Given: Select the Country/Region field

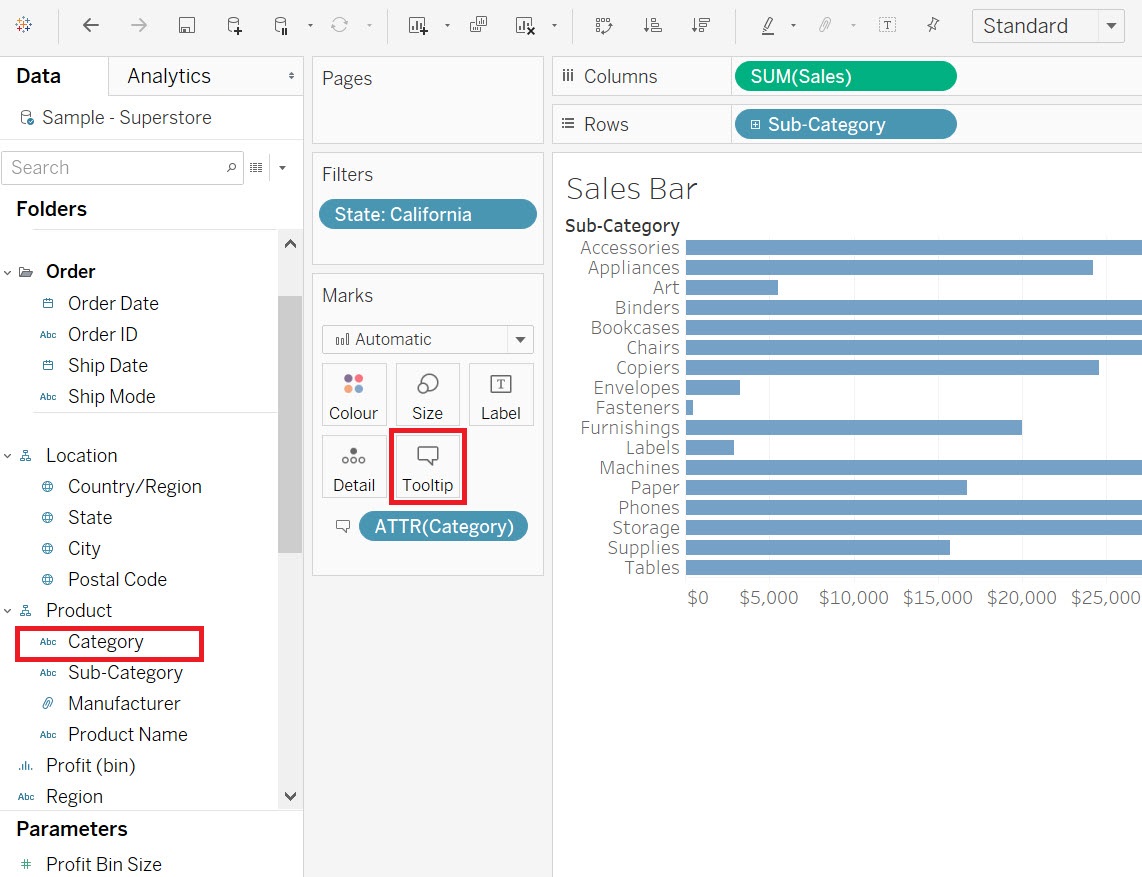Looking at the screenshot, I should click(x=135, y=487).
